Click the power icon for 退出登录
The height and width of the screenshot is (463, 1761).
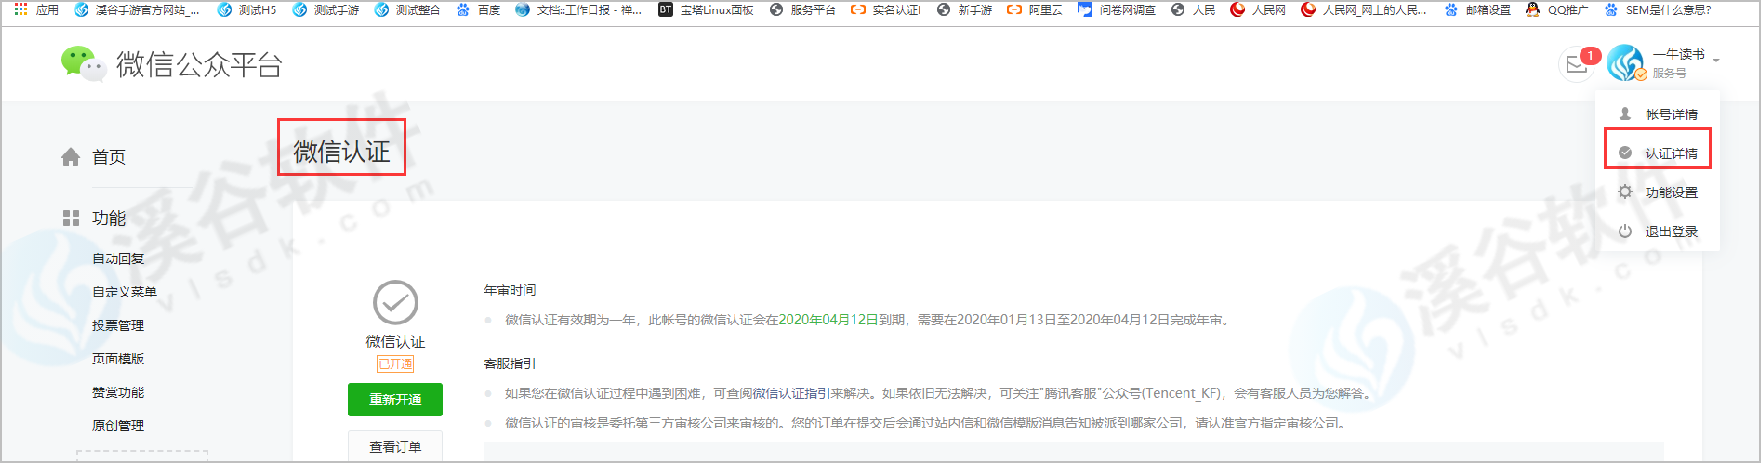coord(1626,231)
